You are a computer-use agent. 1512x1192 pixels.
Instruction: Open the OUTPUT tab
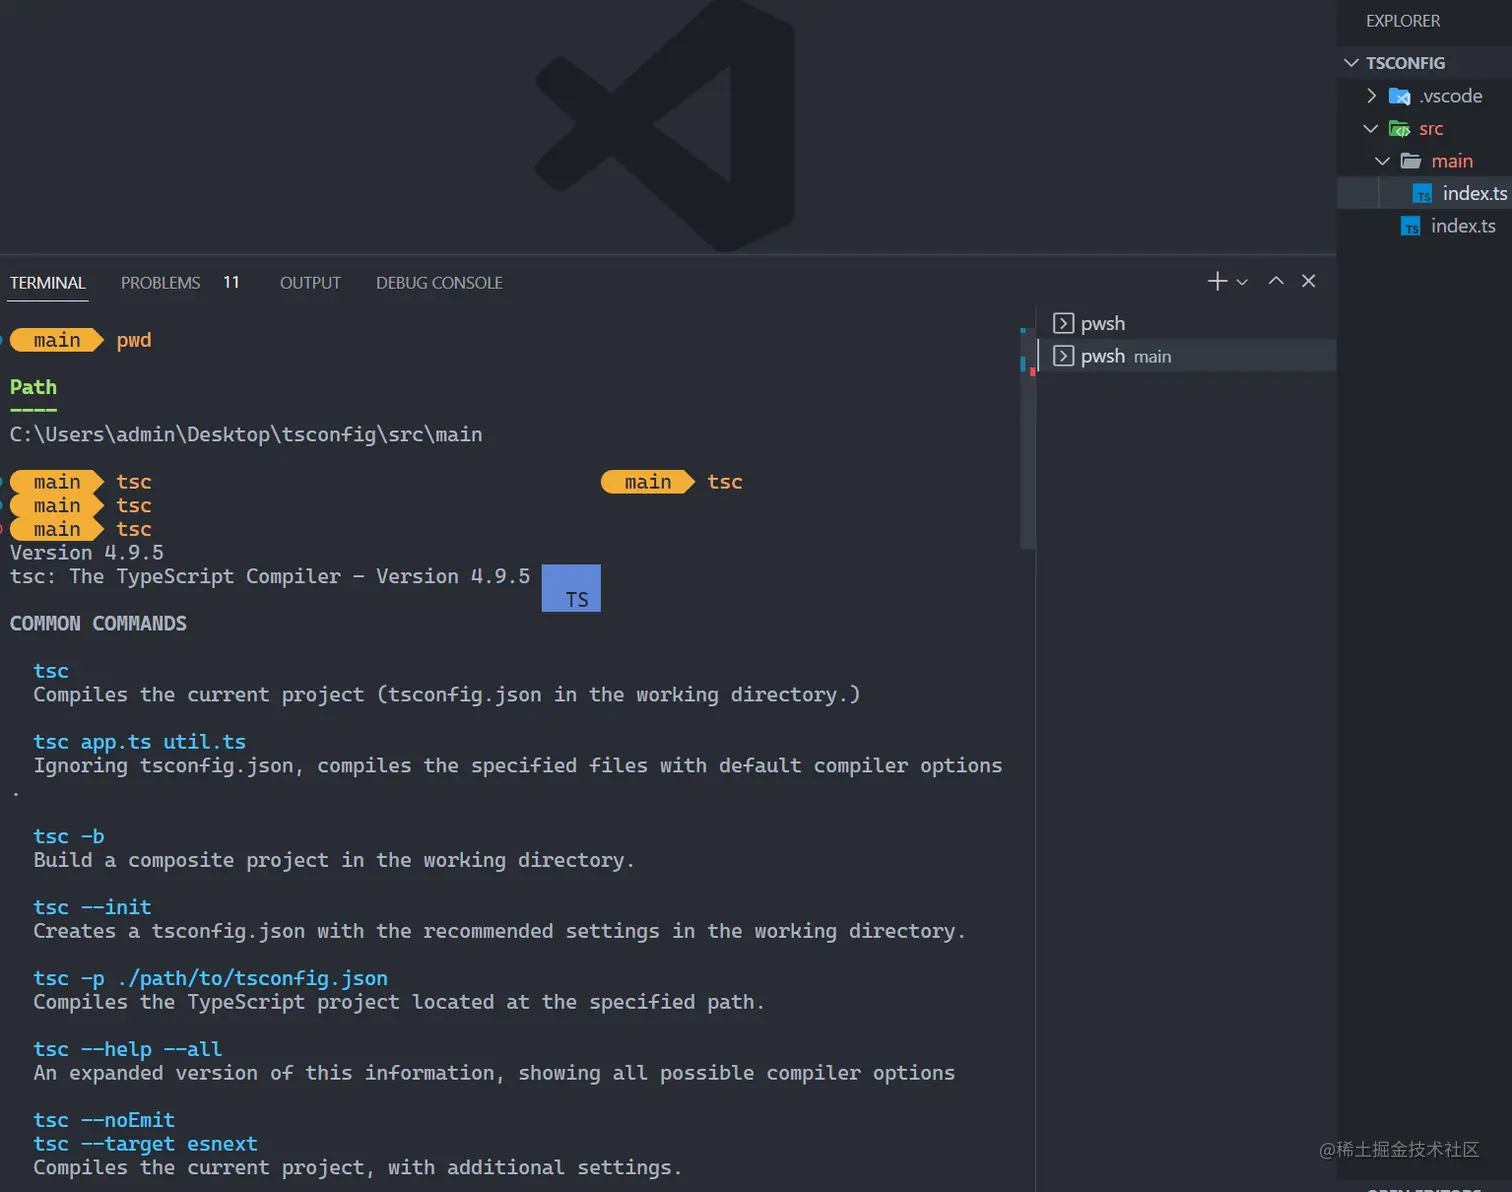[310, 283]
